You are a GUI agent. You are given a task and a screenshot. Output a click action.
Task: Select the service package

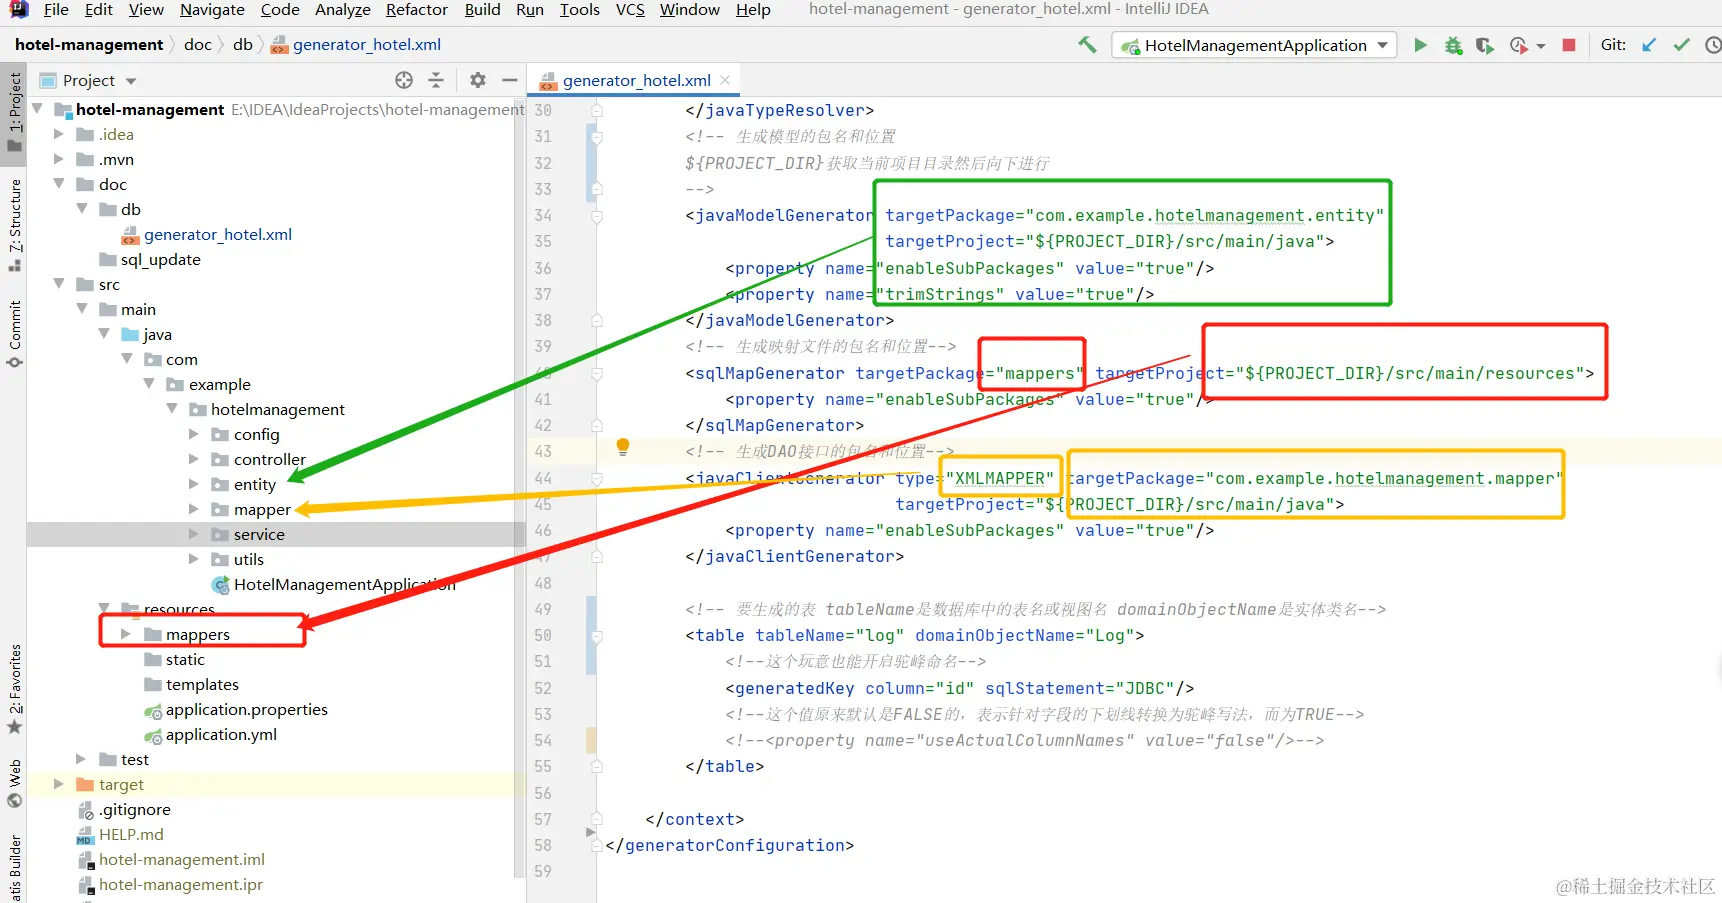(259, 534)
